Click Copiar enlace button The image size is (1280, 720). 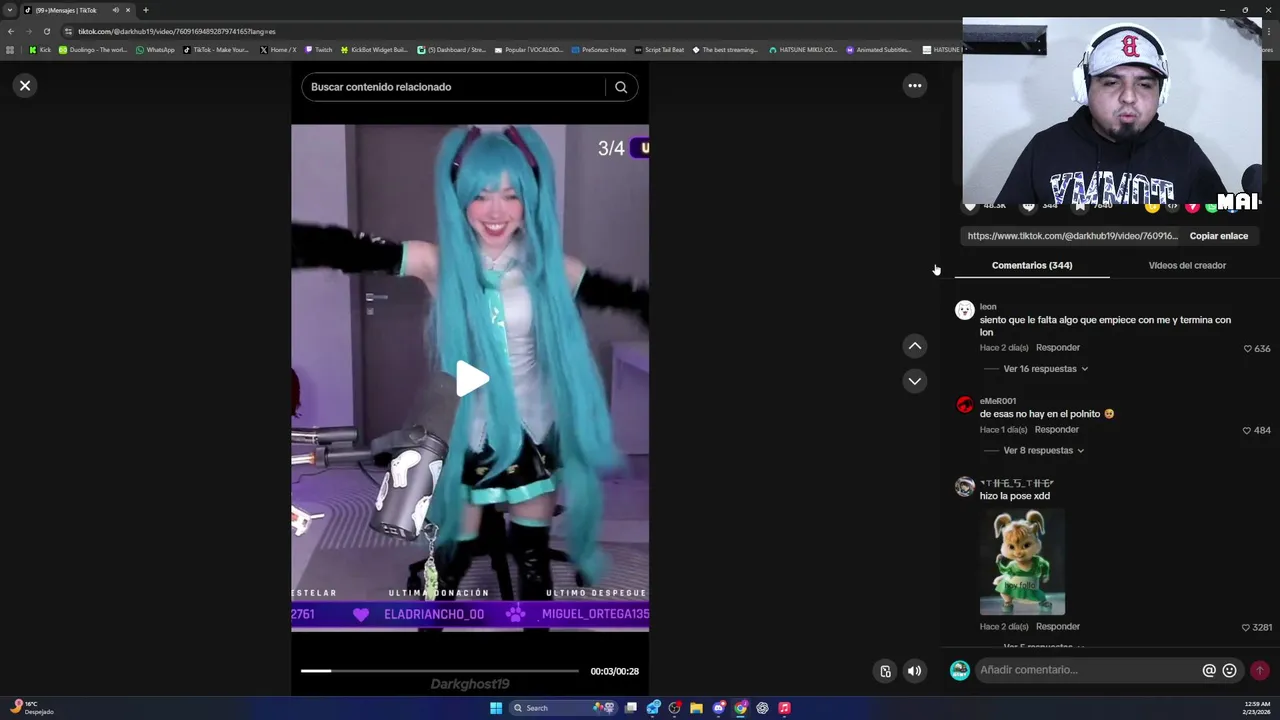1219,236
